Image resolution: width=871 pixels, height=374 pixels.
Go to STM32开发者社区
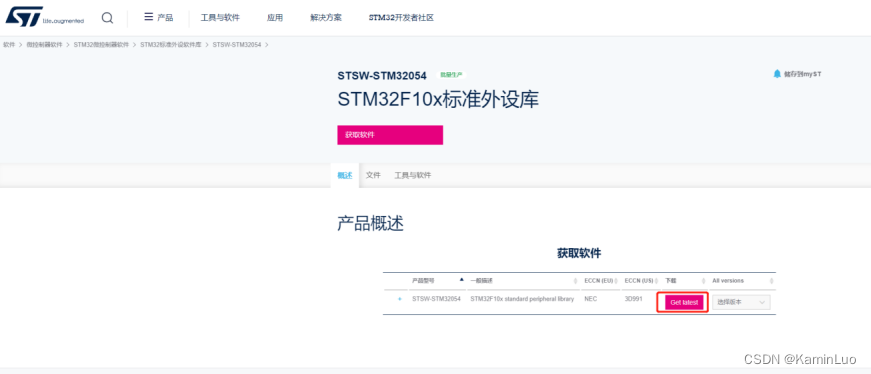click(x=401, y=18)
